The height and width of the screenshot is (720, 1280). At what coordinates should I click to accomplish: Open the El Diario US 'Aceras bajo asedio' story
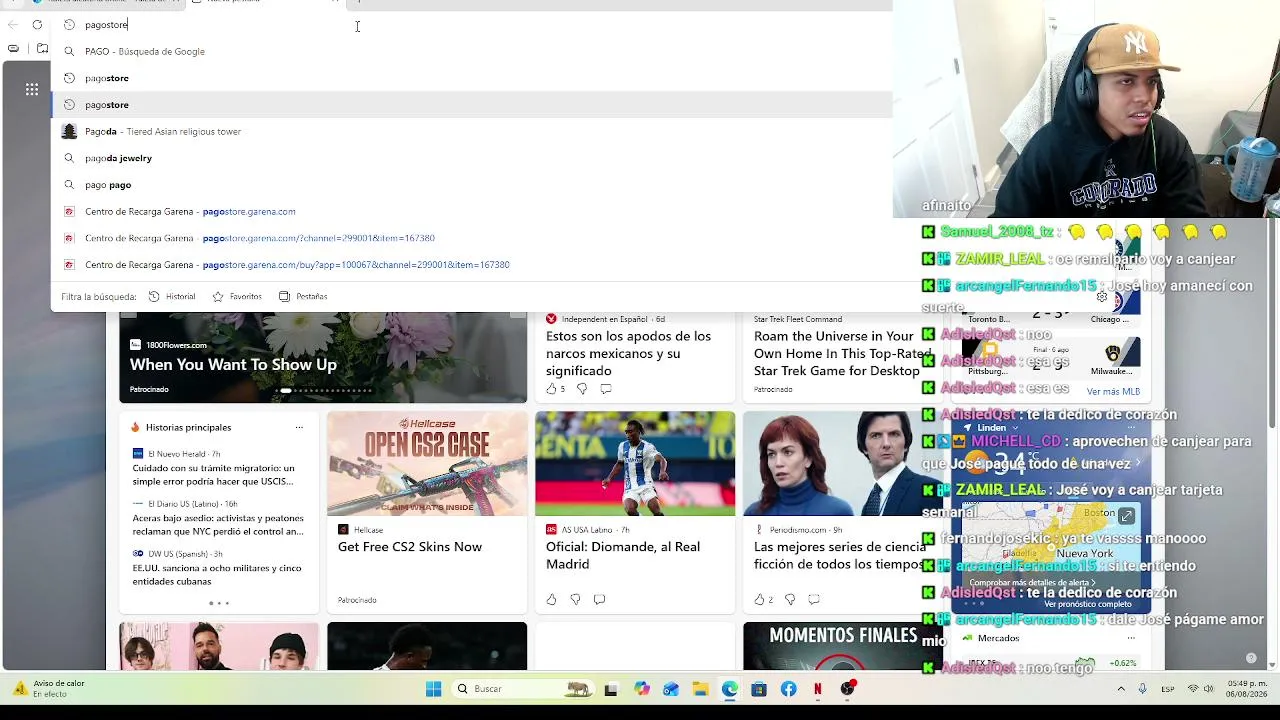point(218,524)
